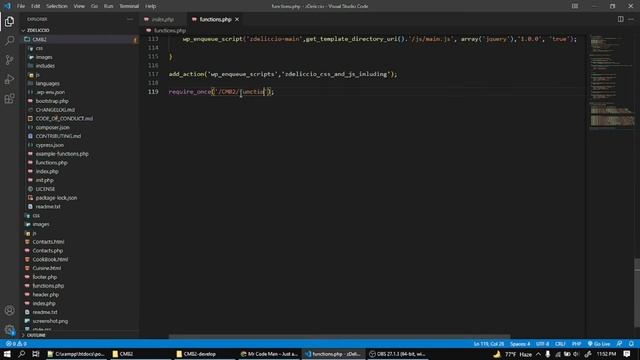
Task: Open the Explorer view in activity bar
Action: click(x=9, y=21)
